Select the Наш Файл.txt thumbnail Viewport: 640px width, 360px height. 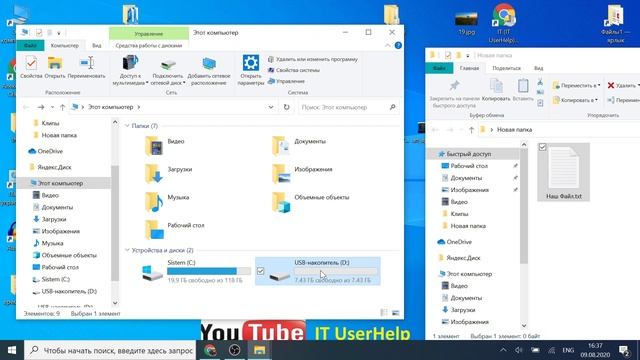point(564,169)
